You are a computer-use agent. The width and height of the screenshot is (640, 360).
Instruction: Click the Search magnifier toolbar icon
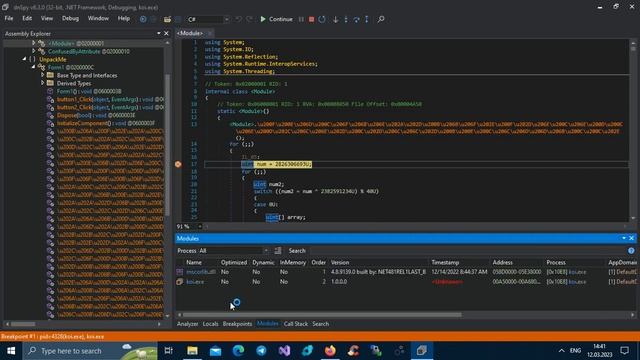tap(381, 19)
